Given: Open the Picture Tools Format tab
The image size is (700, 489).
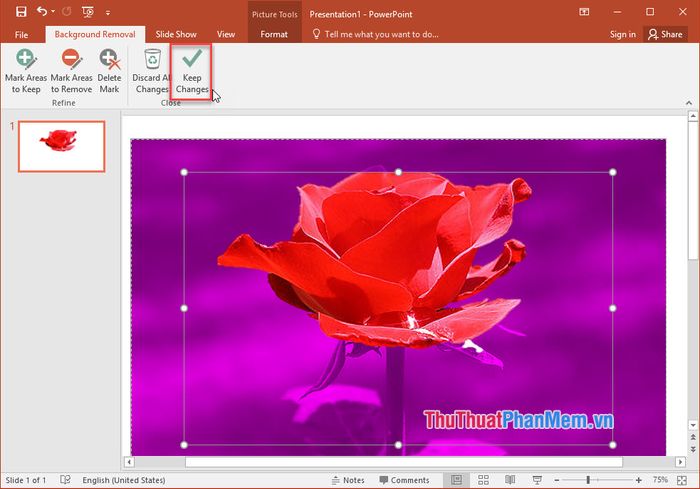Looking at the screenshot, I should (274, 34).
